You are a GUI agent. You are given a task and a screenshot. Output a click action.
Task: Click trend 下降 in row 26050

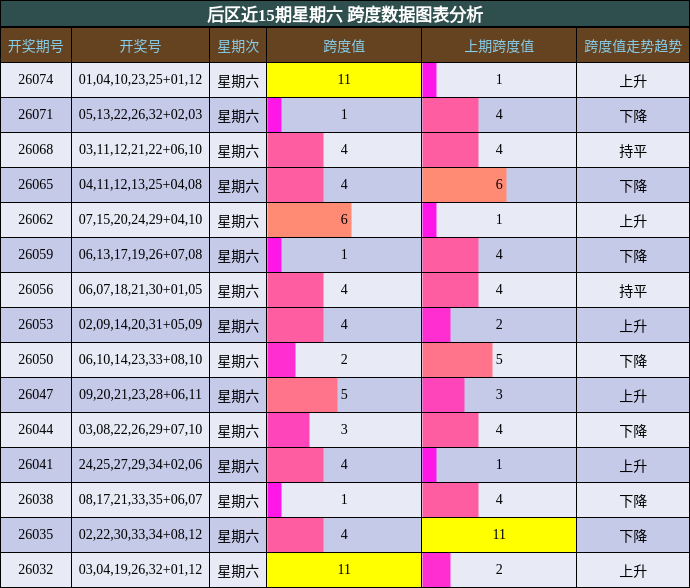633,360
